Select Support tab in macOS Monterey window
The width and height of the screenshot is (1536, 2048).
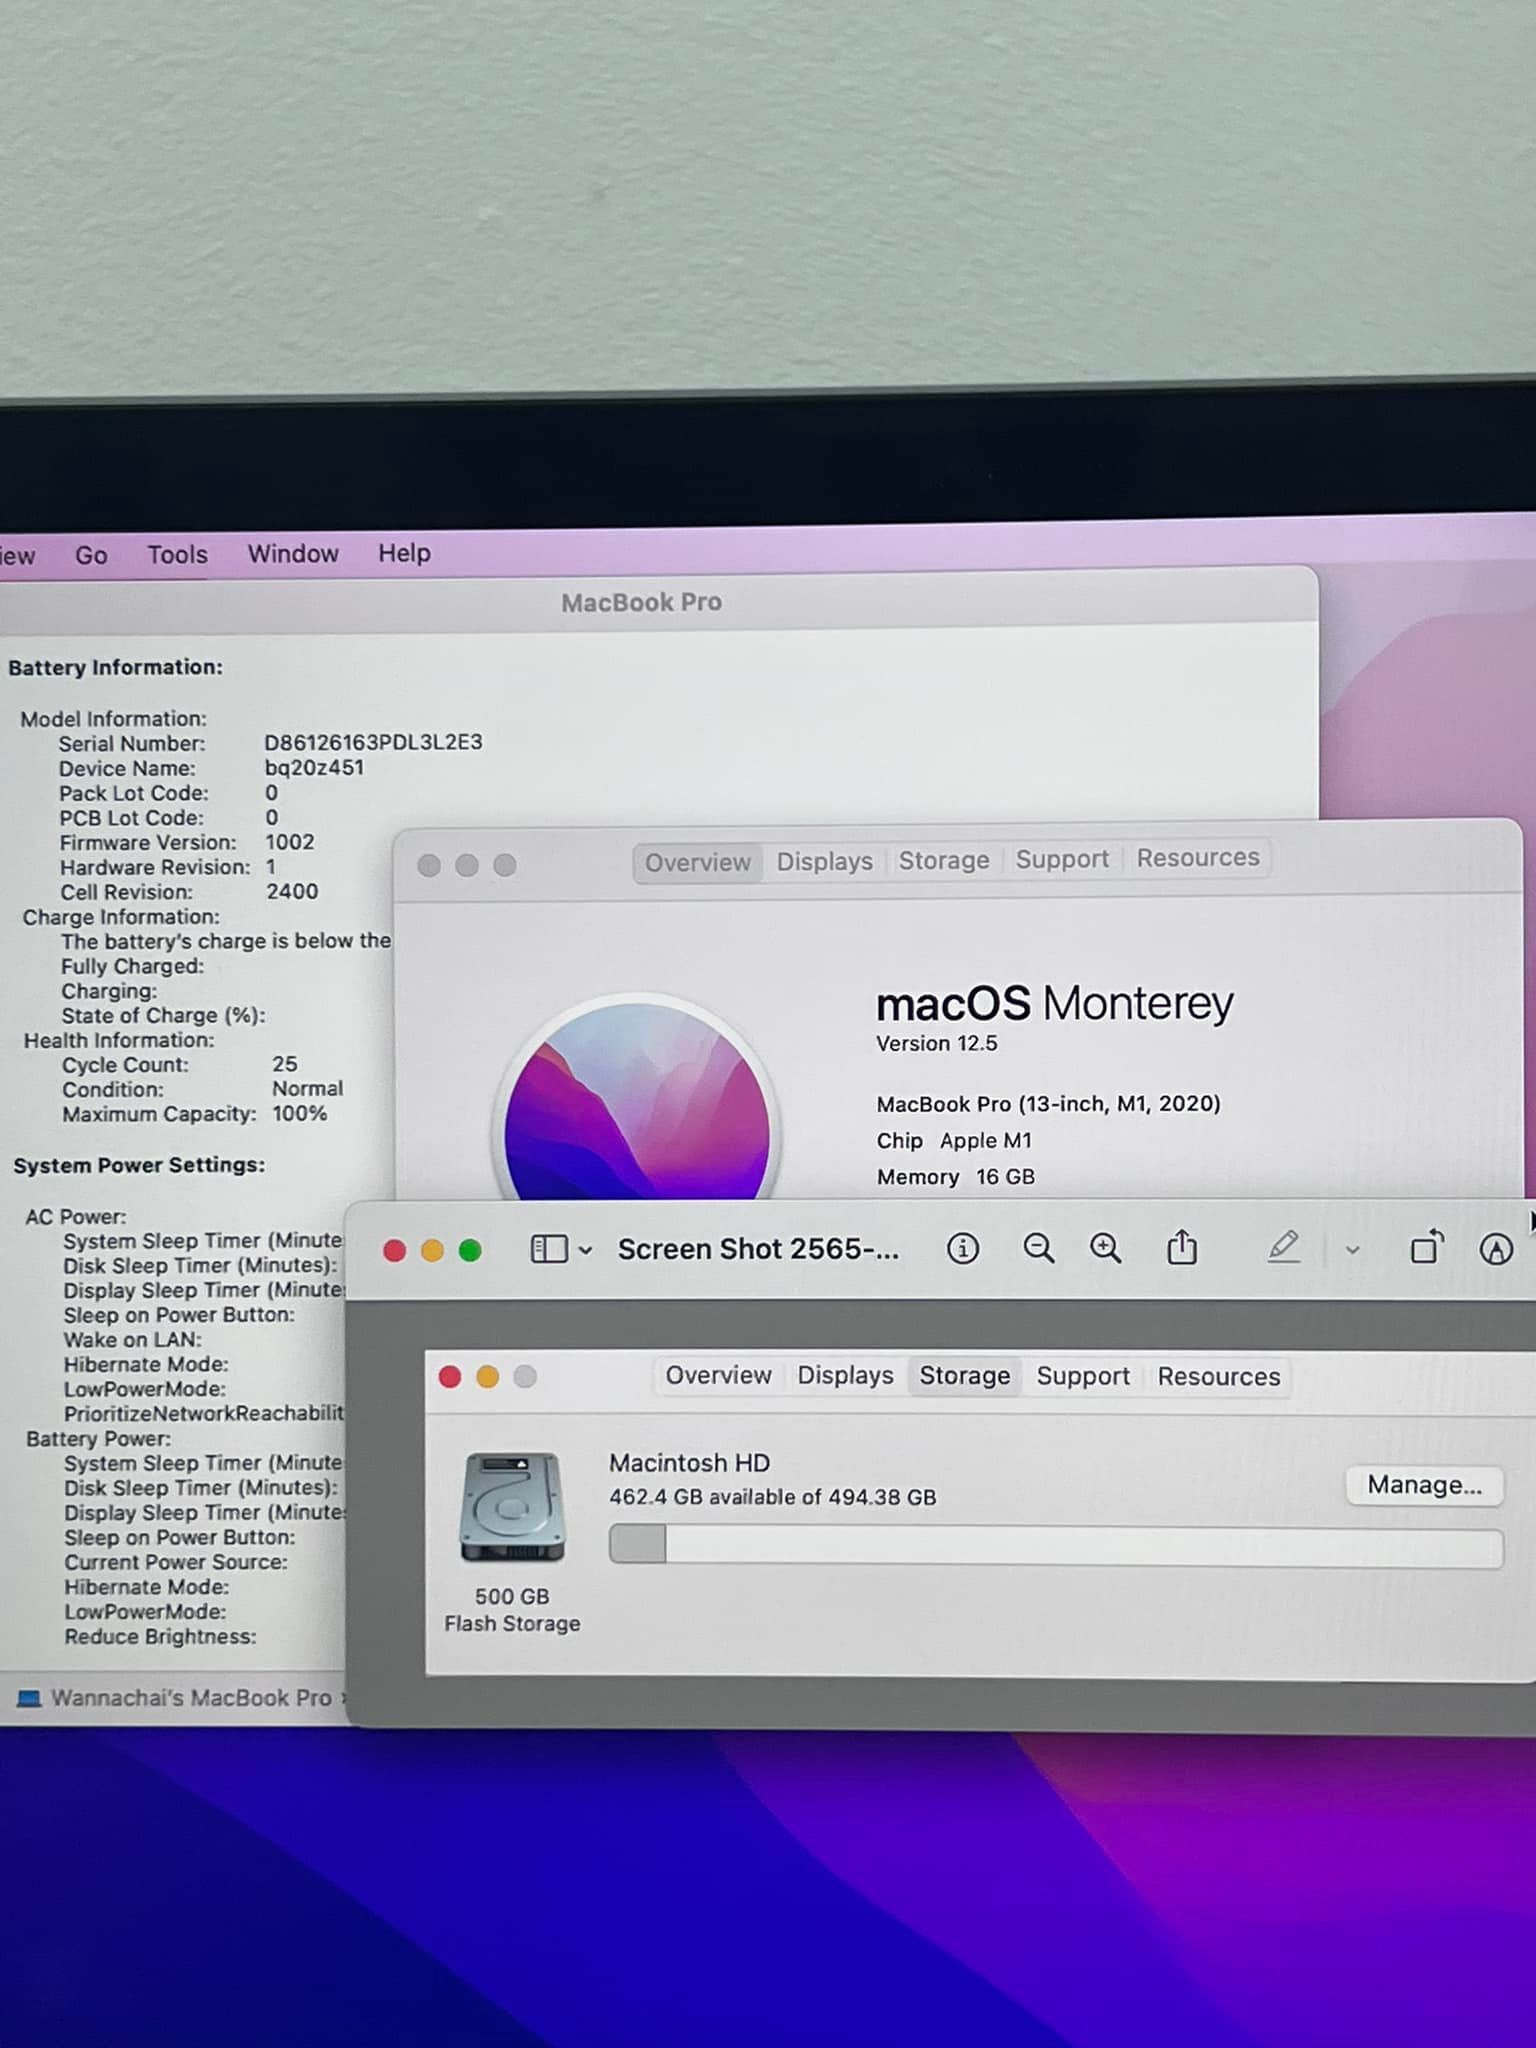tap(1062, 859)
